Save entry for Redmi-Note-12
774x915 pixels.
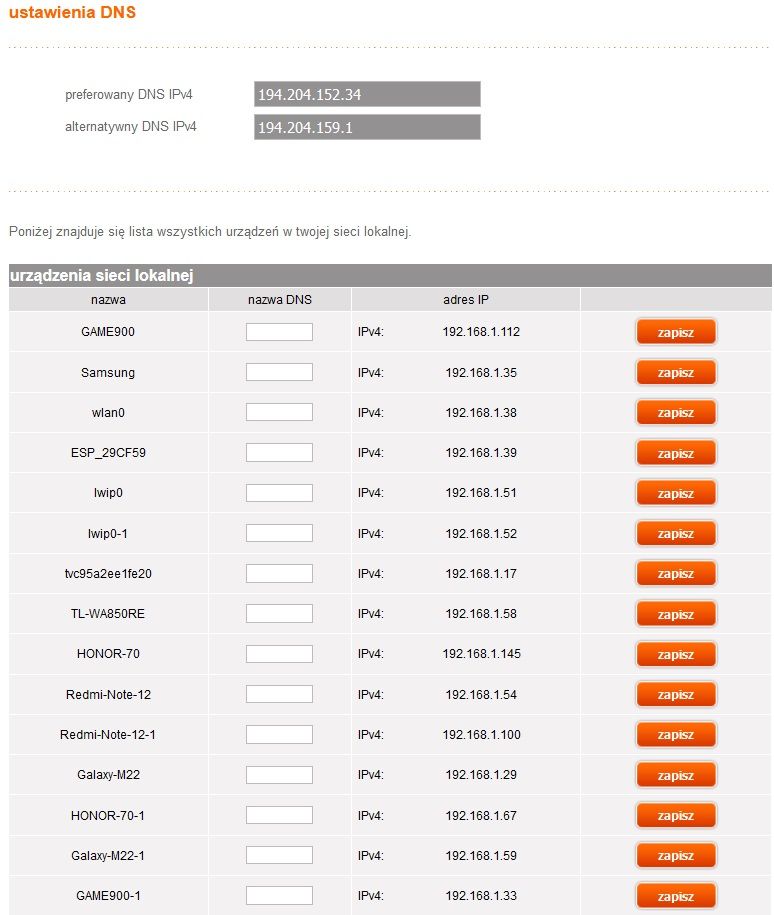pos(675,694)
